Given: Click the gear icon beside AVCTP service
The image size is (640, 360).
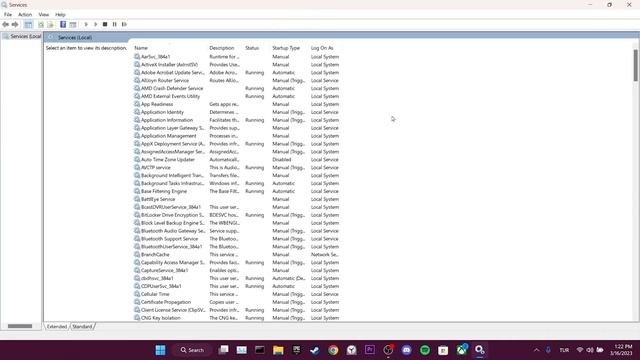Looking at the screenshot, I should pyautogui.click(x=137, y=167).
